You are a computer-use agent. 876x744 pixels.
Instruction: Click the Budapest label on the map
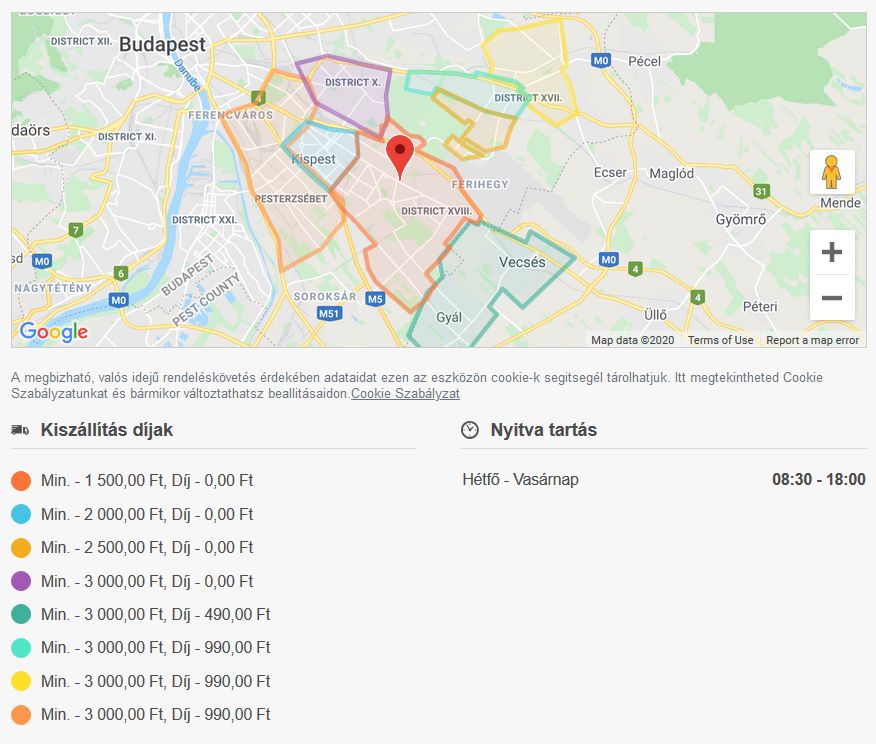point(162,45)
